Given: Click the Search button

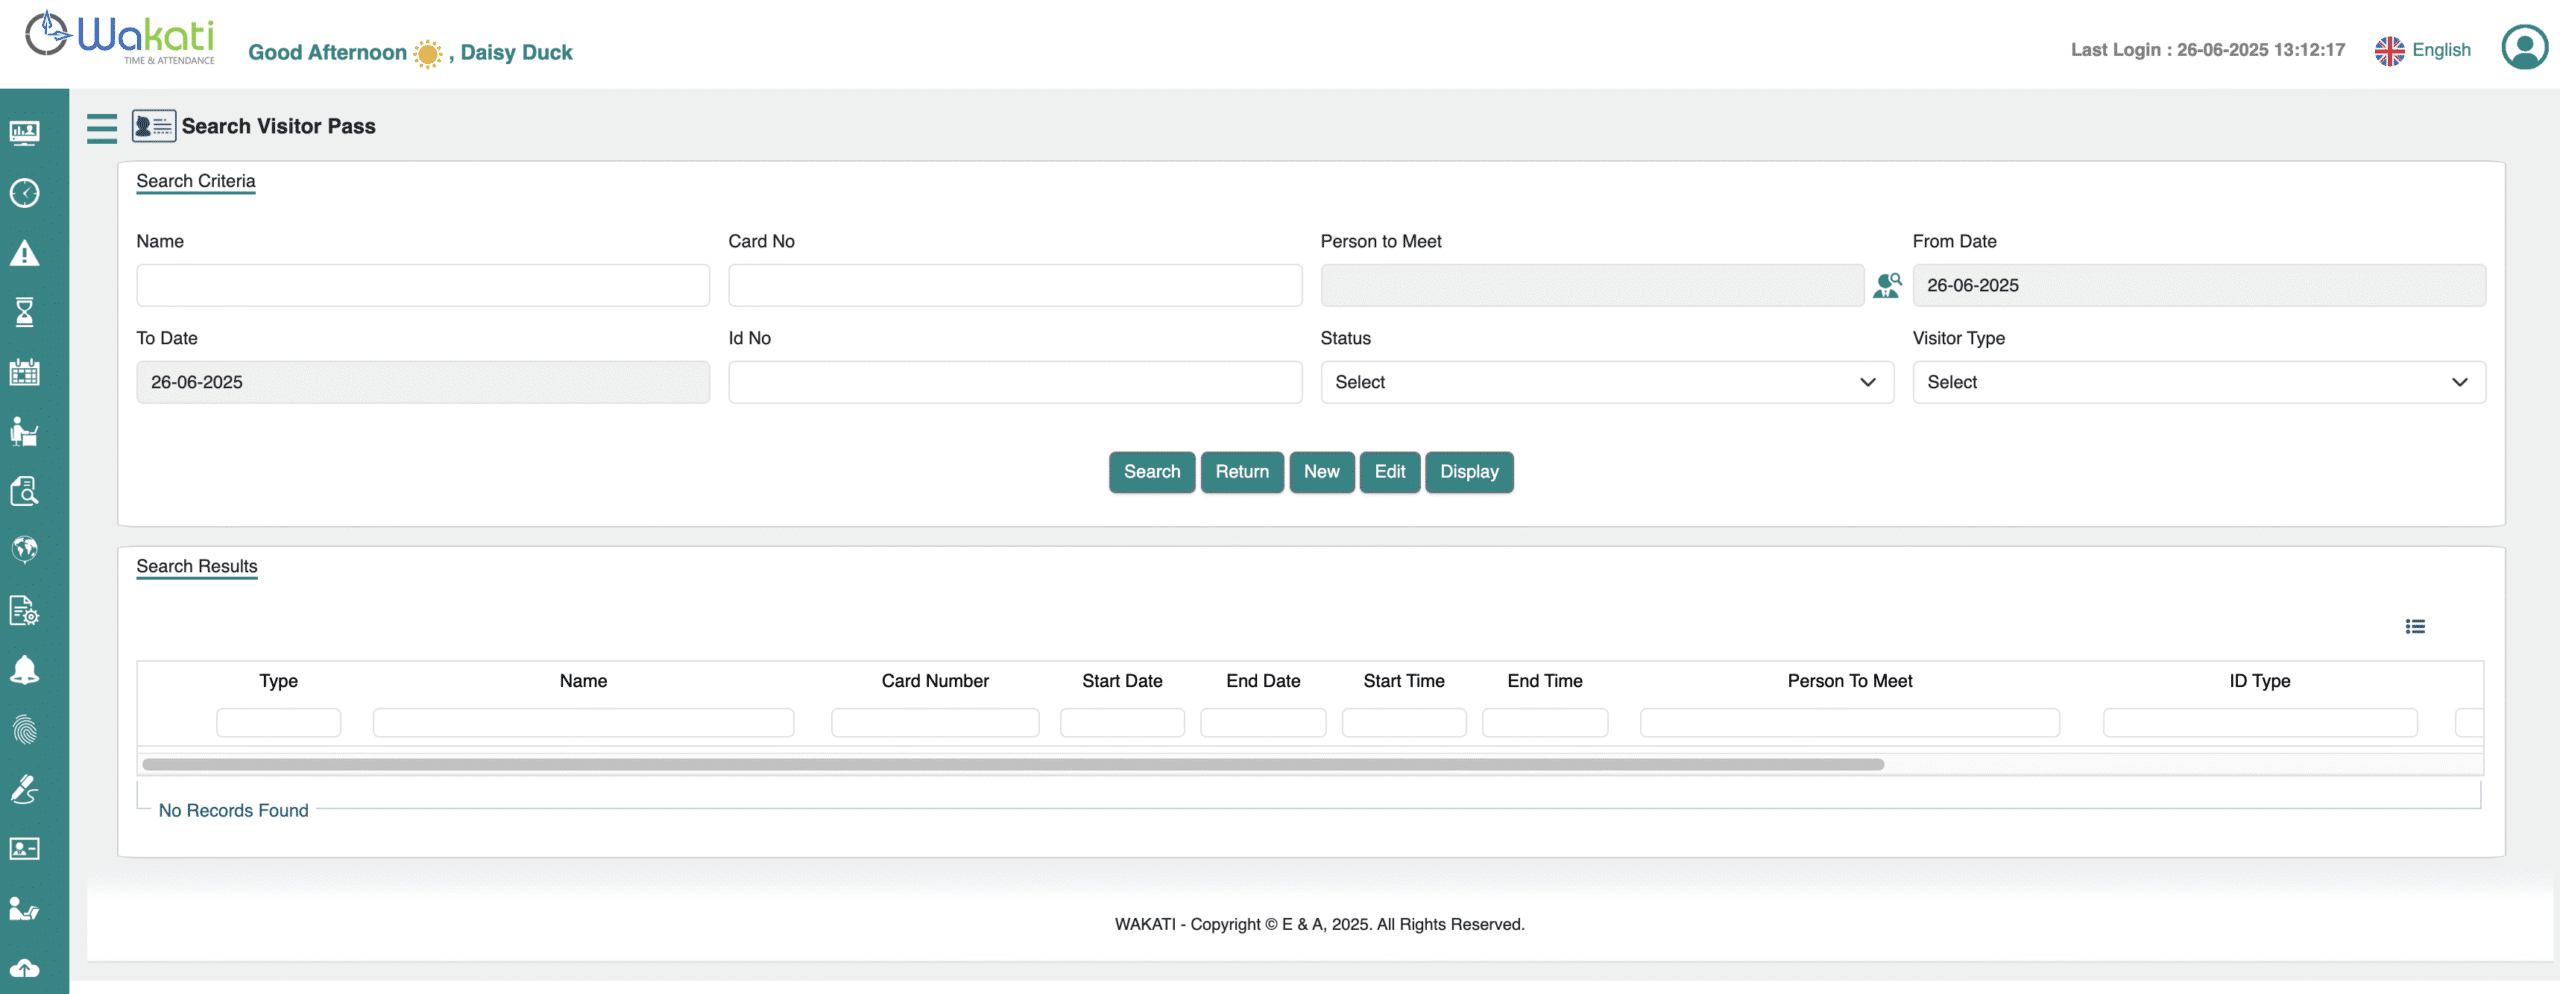Looking at the screenshot, I should [x=1151, y=472].
